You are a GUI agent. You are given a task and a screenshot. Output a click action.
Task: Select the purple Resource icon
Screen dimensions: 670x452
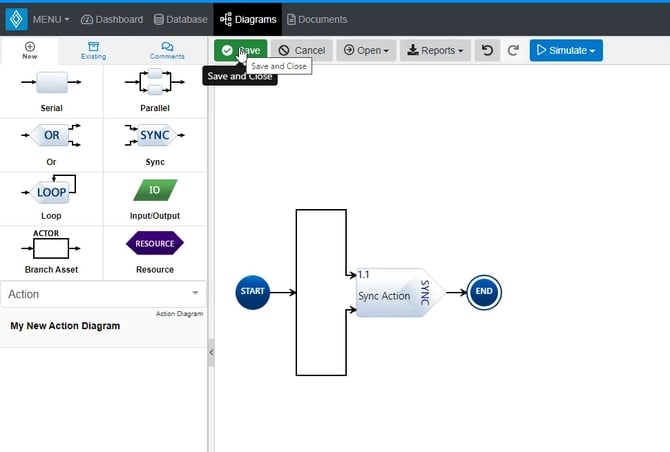point(155,244)
